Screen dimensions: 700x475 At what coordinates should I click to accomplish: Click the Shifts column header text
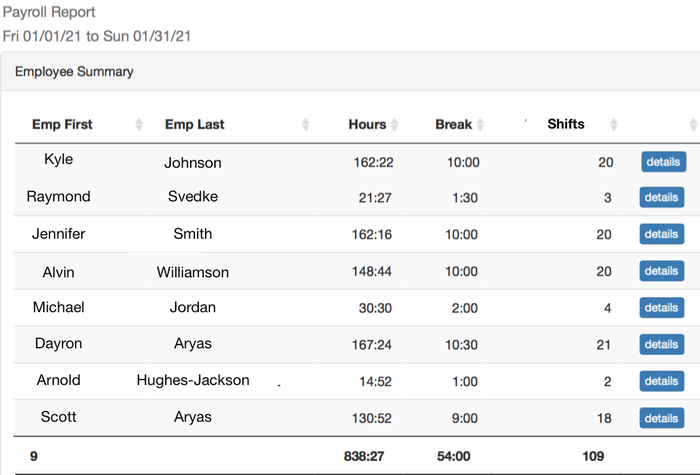coord(566,124)
